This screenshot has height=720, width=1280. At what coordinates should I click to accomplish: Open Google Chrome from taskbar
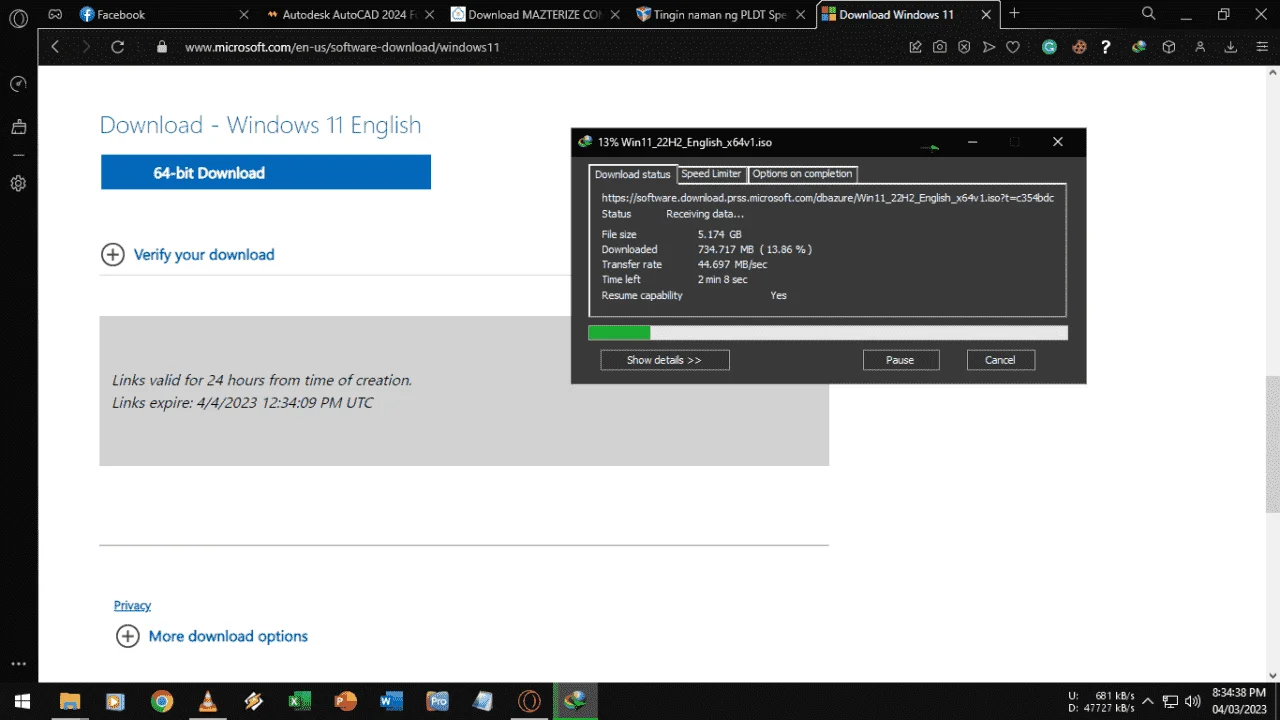click(x=162, y=701)
